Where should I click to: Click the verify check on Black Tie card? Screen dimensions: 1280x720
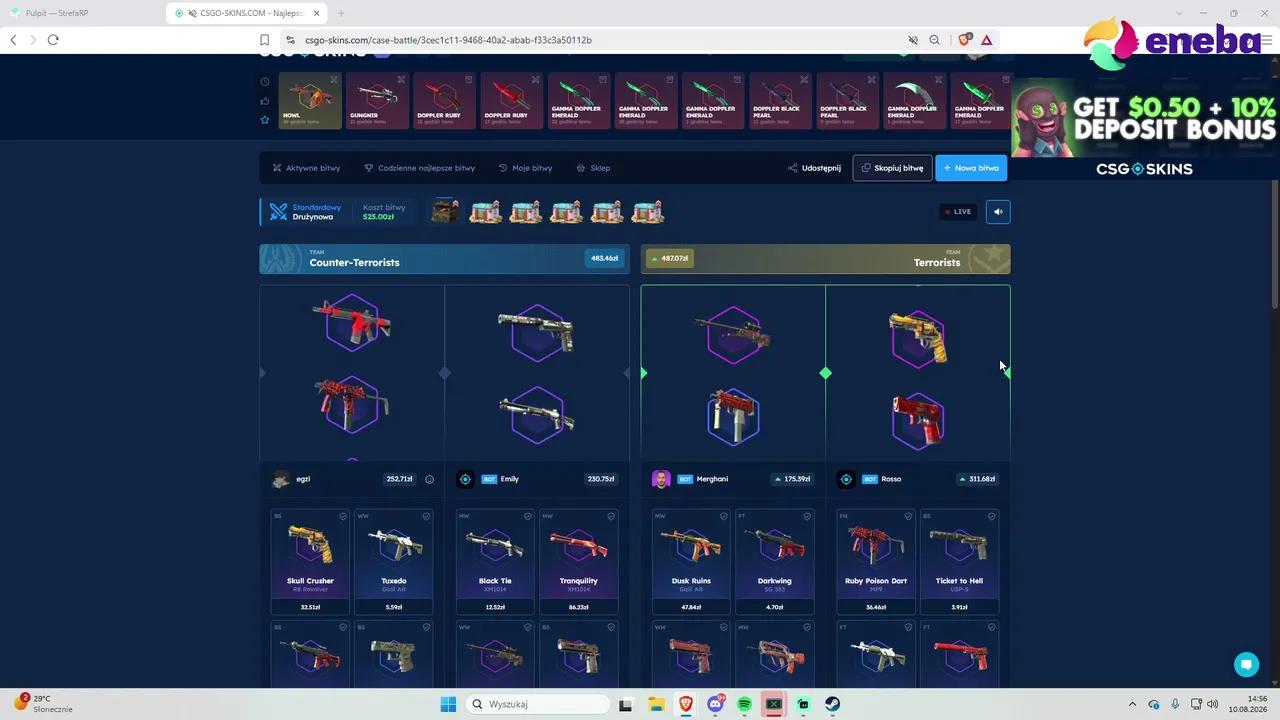pos(528,517)
